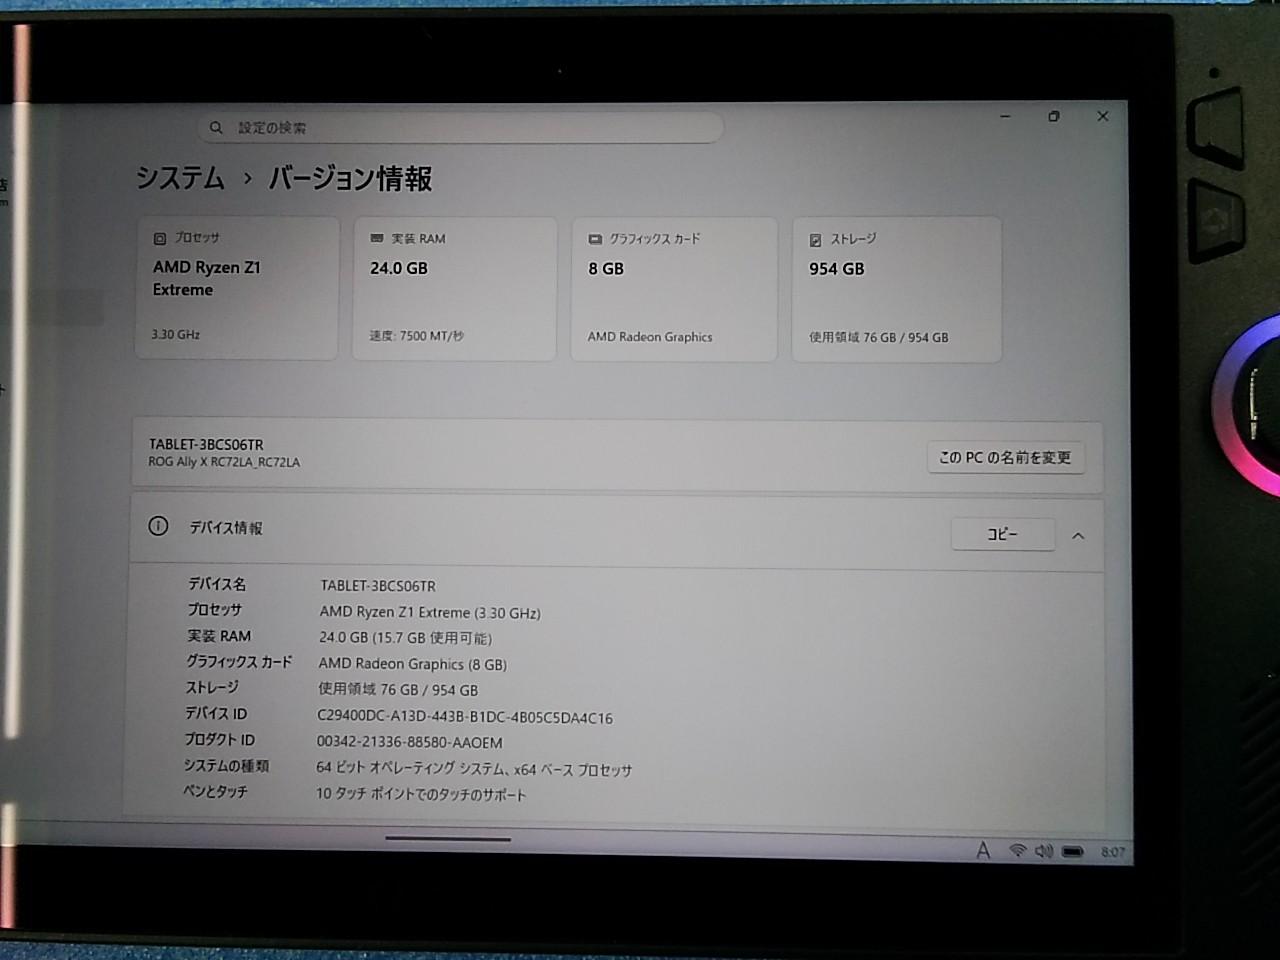Select the product ID '00342-21336-88580-AAOEM'
Image resolution: width=1280 pixels, height=960 pixels.
pyautogui.click(x=410, y=743)
